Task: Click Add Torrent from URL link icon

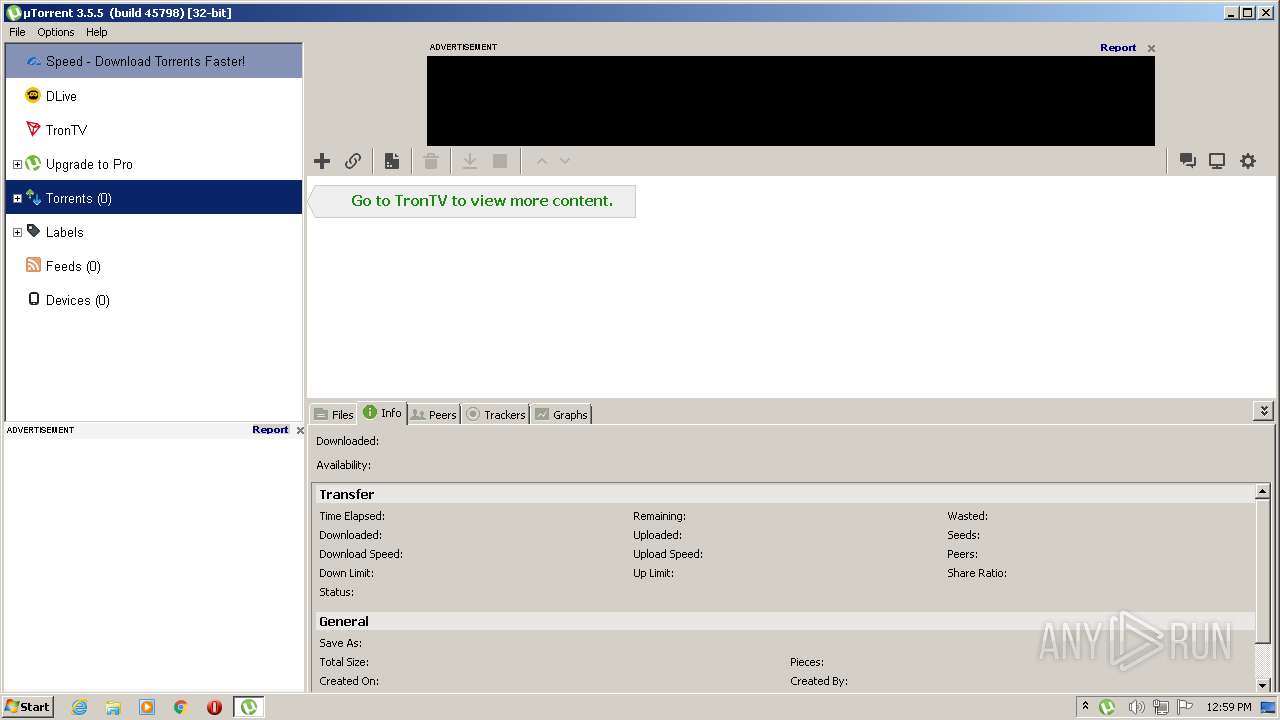Action: (353, 161)
